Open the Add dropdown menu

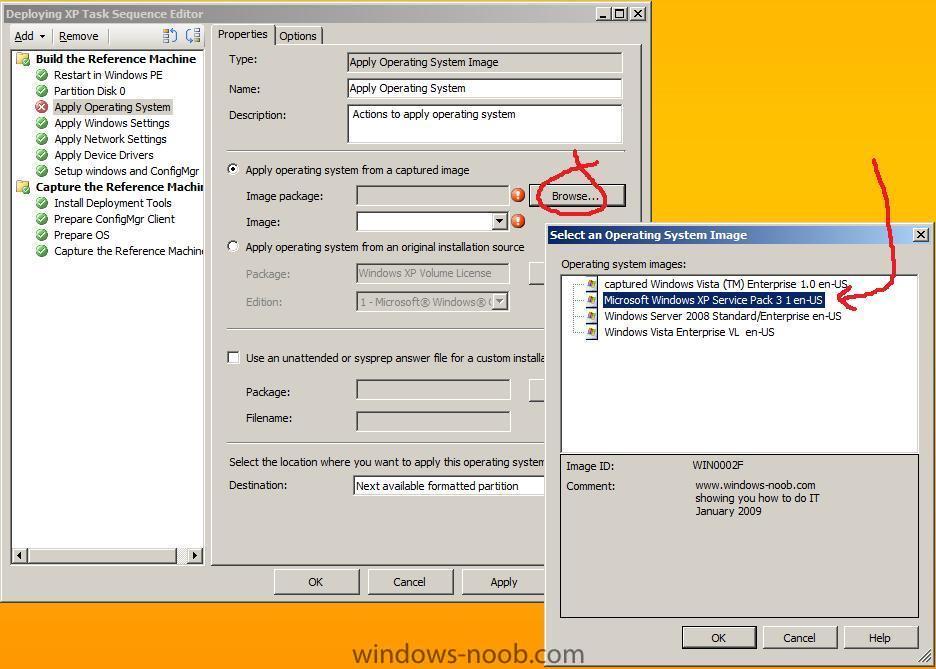click(29, 36)
